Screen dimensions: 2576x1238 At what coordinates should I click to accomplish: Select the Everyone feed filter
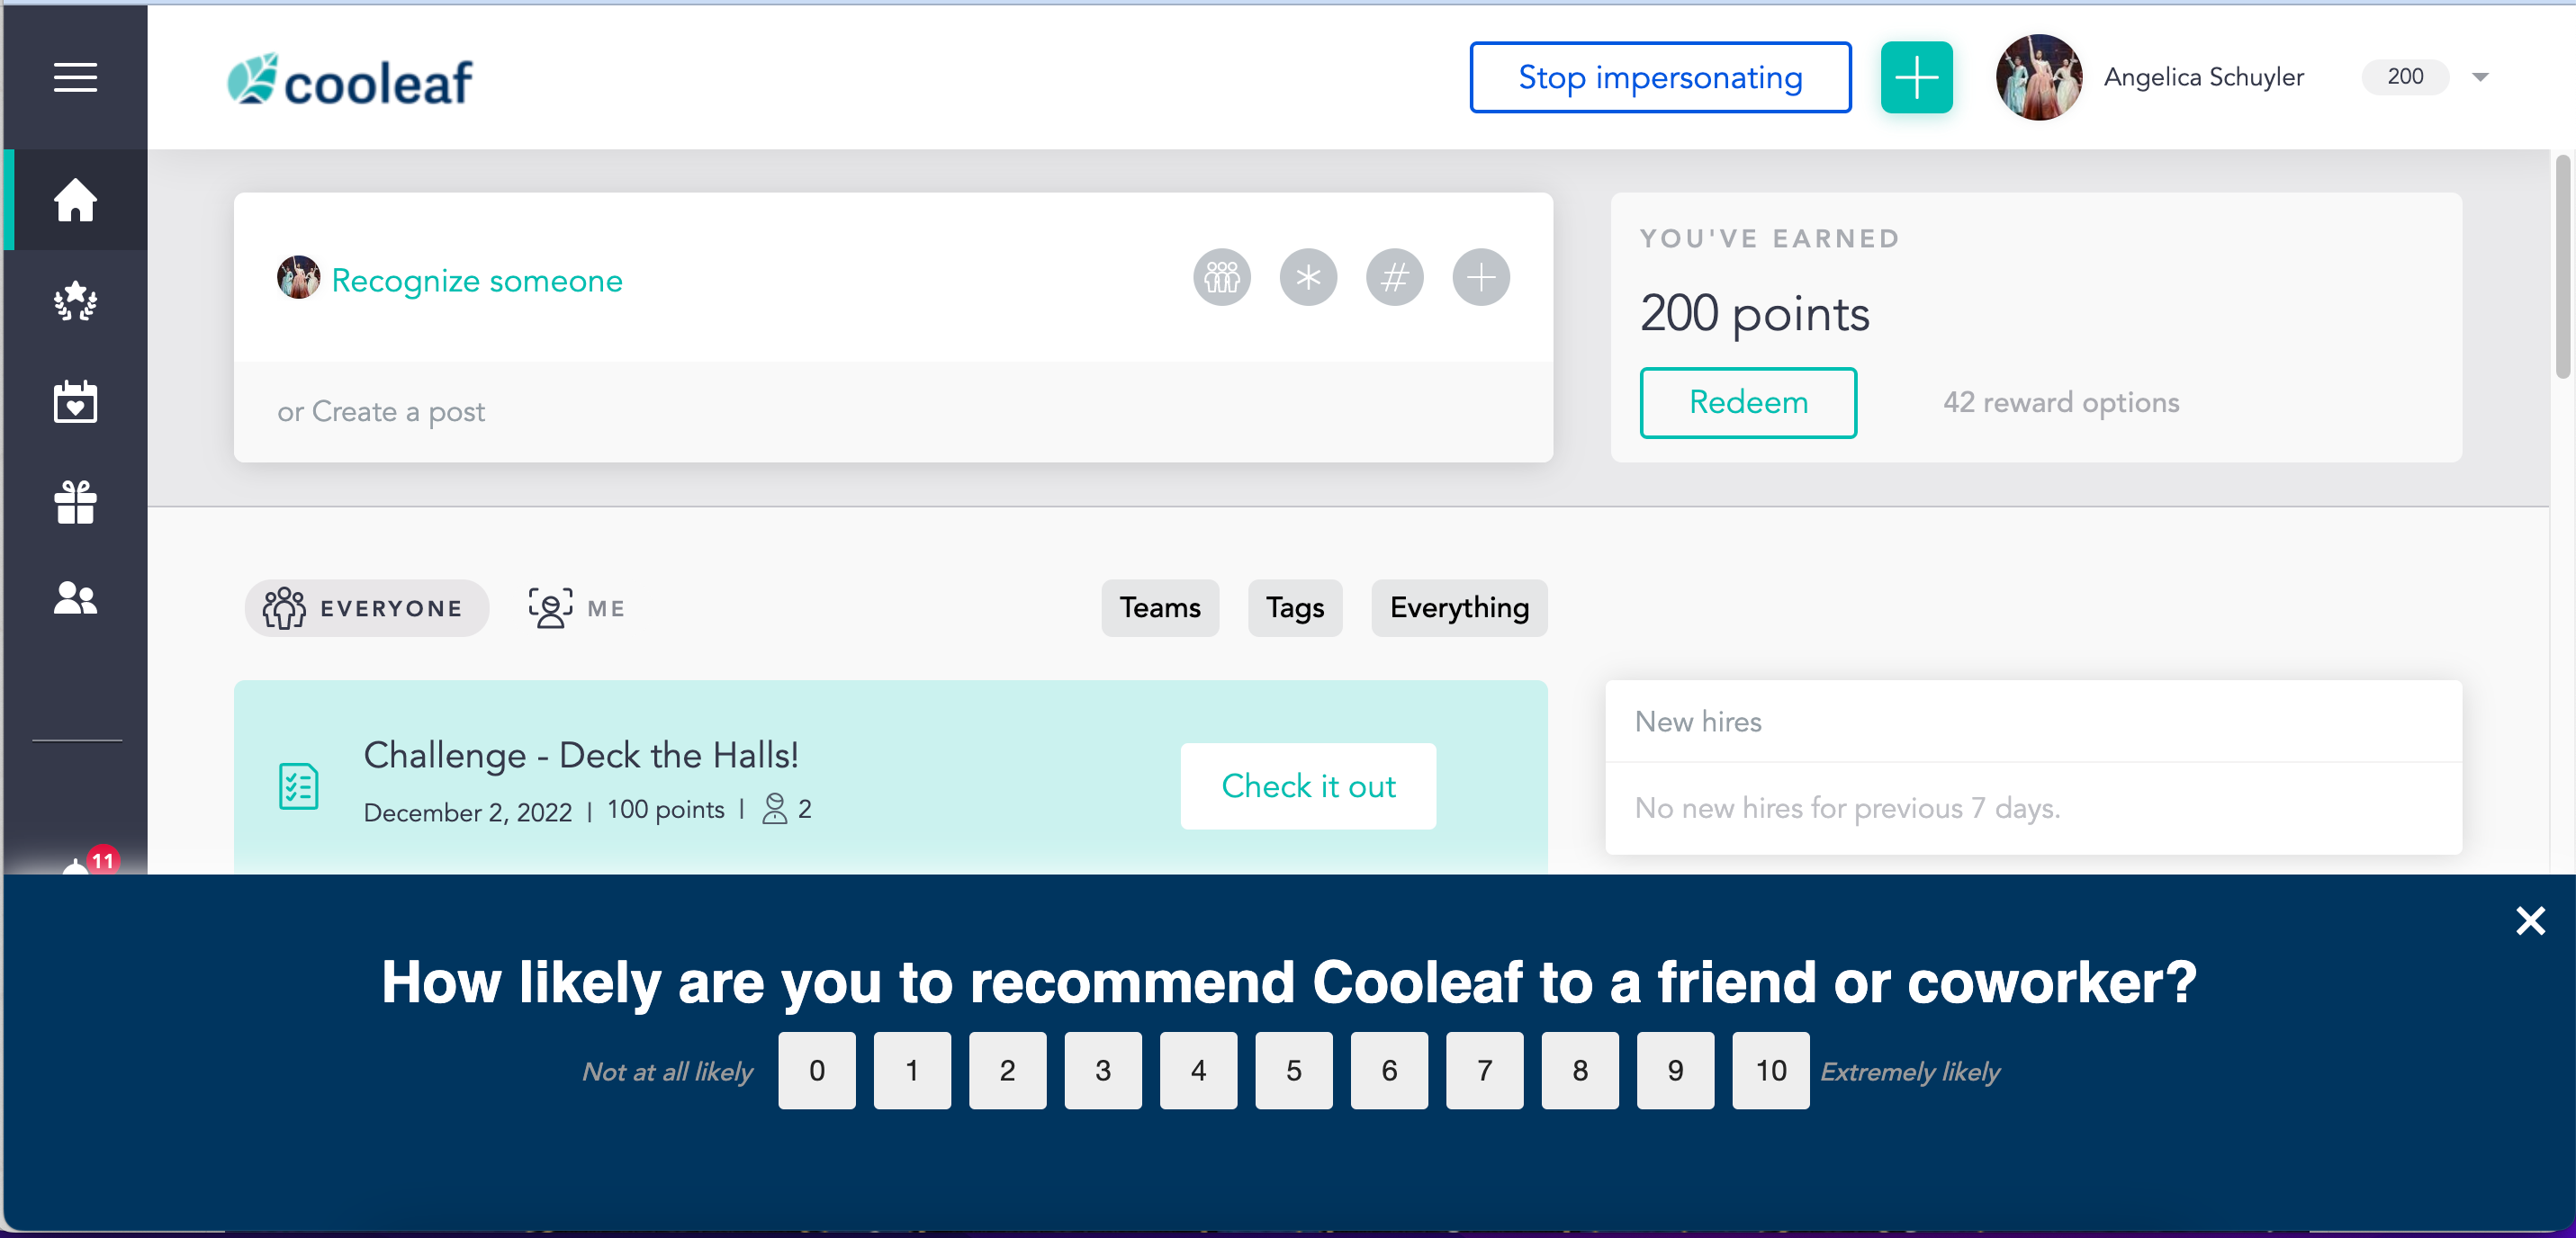pos(366,608)
